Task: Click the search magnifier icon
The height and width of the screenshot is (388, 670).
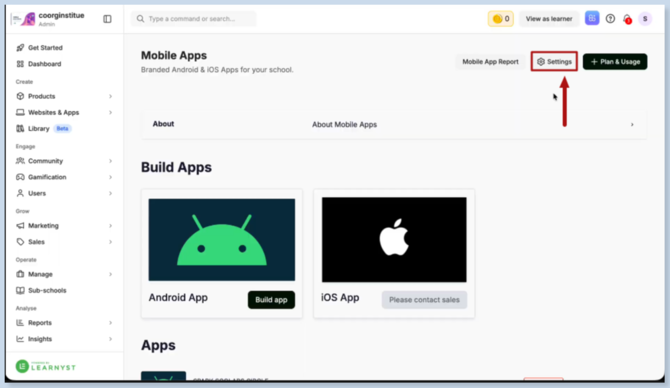Action: pyautogui.click(x=140, y=19)
